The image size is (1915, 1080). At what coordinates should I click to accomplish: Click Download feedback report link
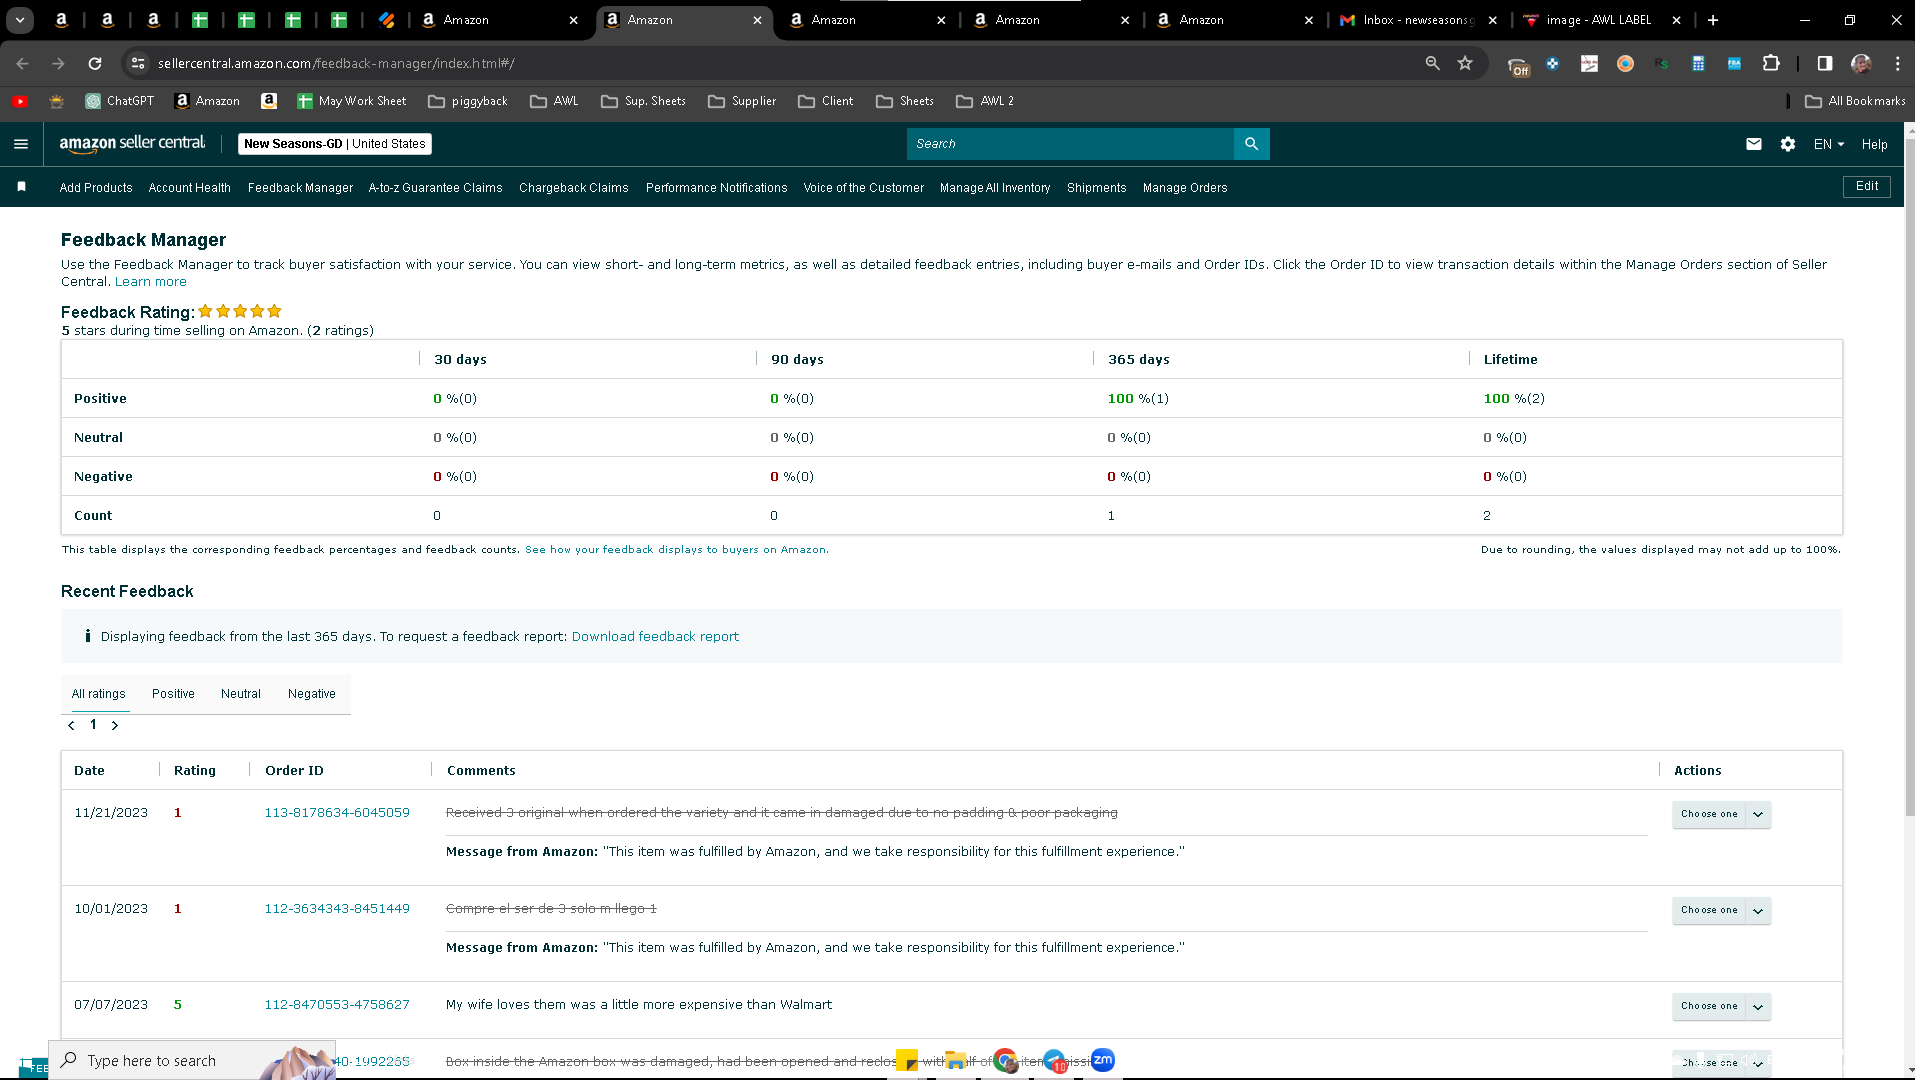(x=655, y=637)
